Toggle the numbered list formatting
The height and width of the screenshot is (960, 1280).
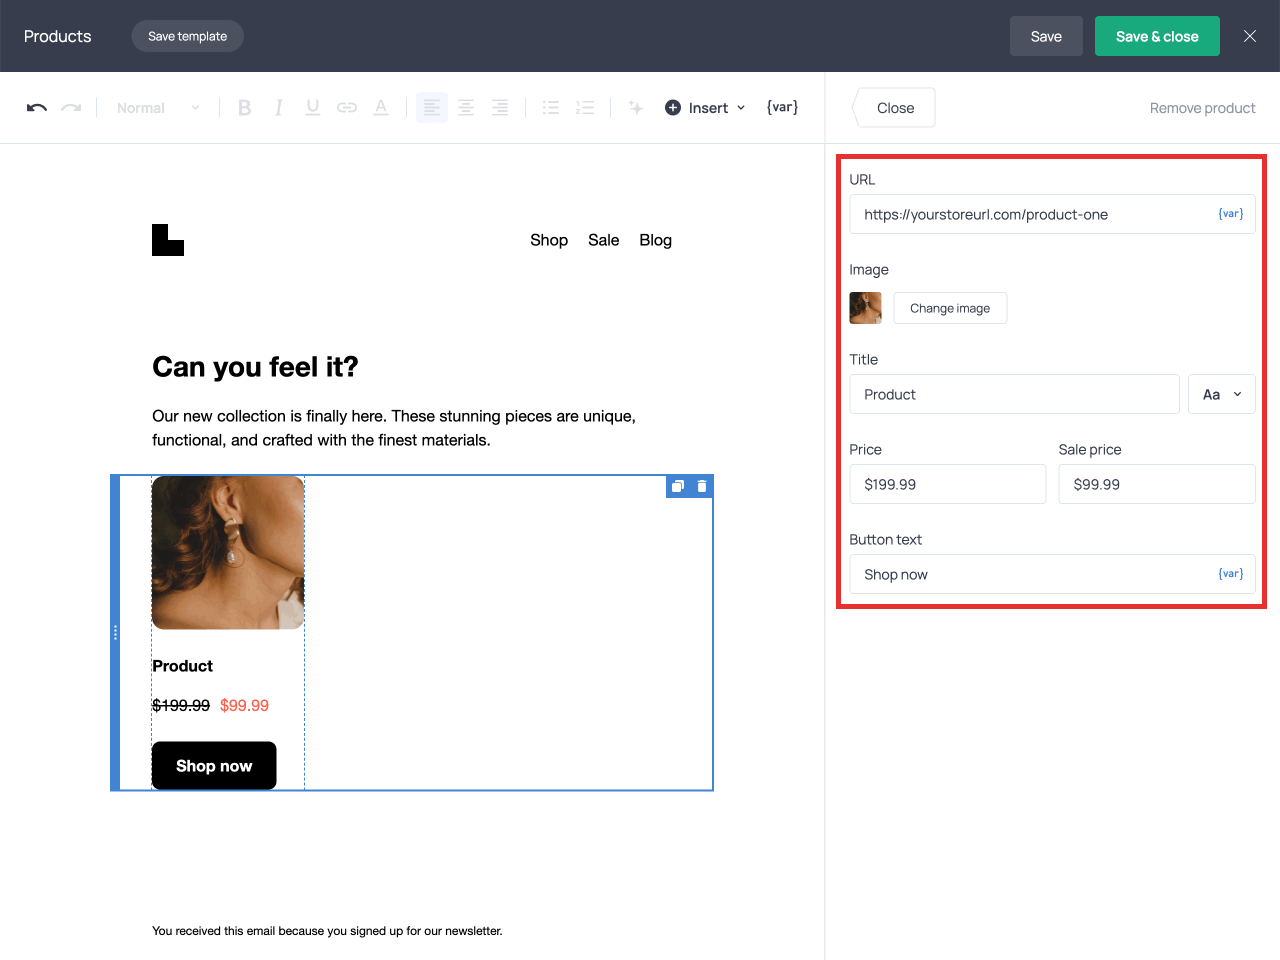point(585,107)
